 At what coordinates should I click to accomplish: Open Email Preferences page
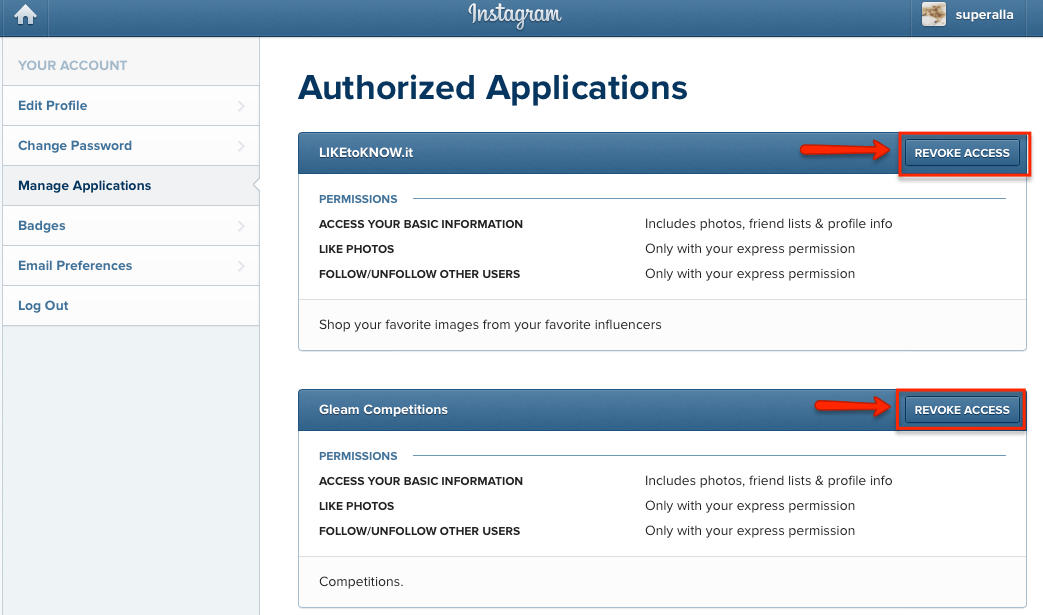(x=75, y=266)
